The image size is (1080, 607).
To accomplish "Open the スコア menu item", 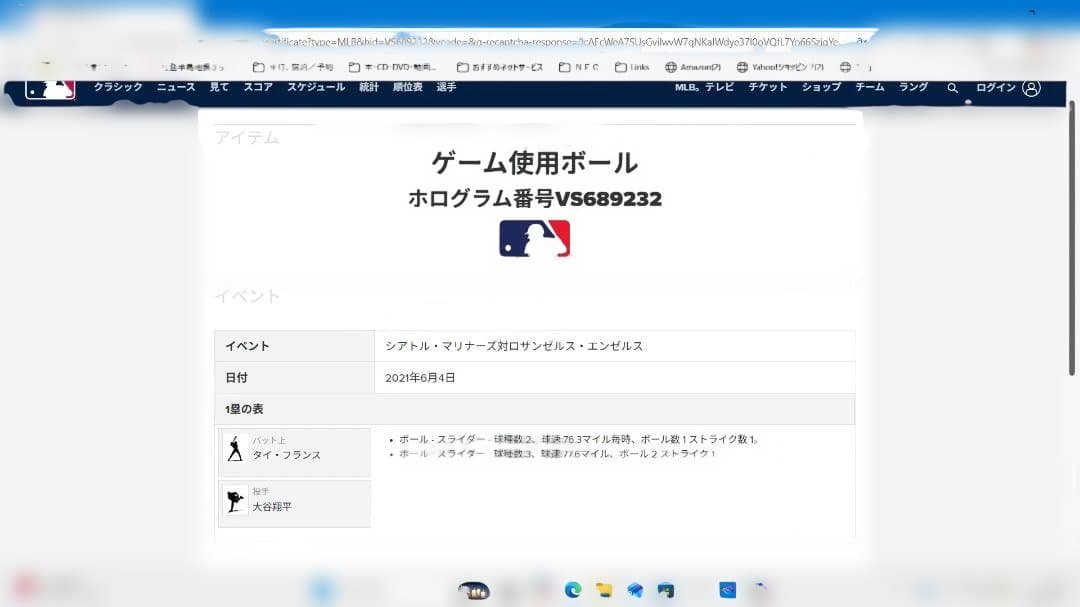I will pyautogui.click(x=258, y=87).
